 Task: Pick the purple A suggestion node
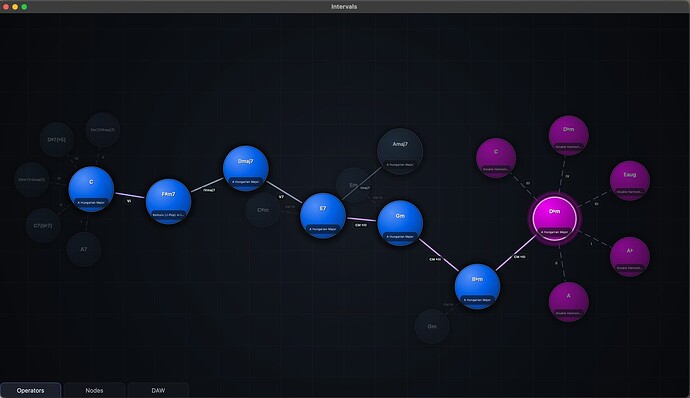coord(569,302)
